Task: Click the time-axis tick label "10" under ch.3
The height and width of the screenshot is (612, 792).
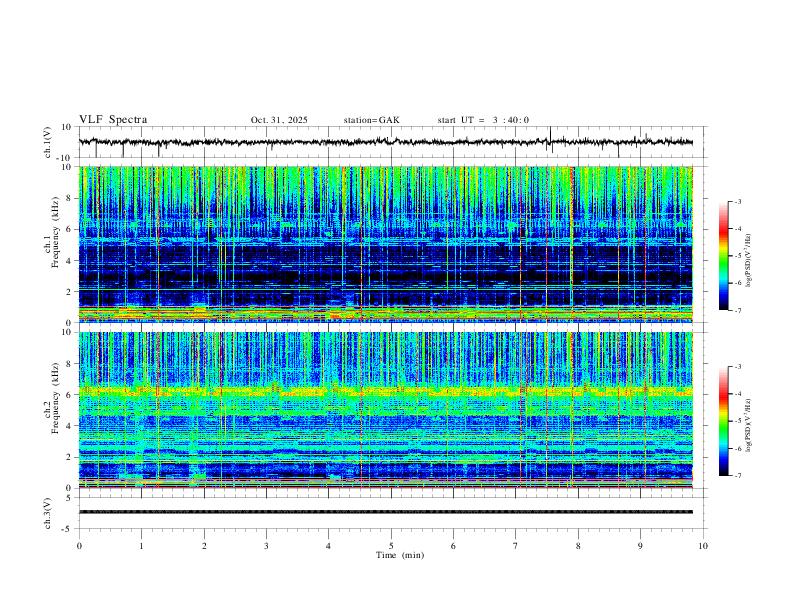Action: (x=703, y=546)
